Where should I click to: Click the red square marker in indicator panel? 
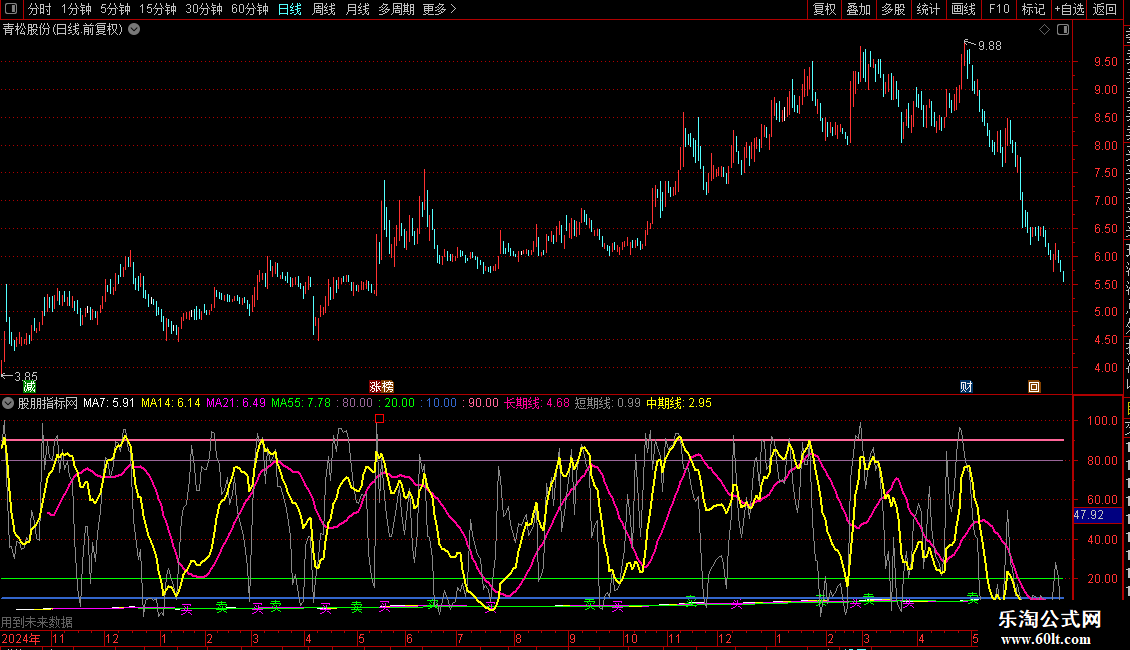tap(380, 419)
